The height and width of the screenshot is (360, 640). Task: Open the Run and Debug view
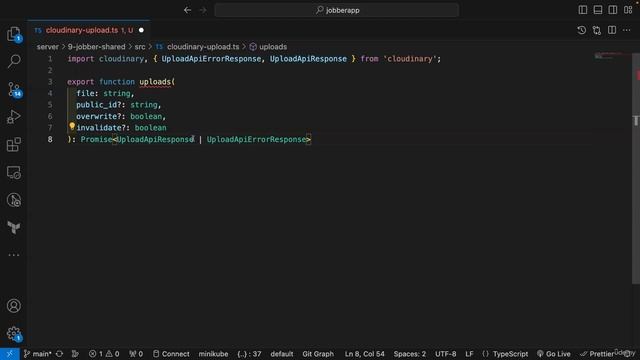coord(14,117)
